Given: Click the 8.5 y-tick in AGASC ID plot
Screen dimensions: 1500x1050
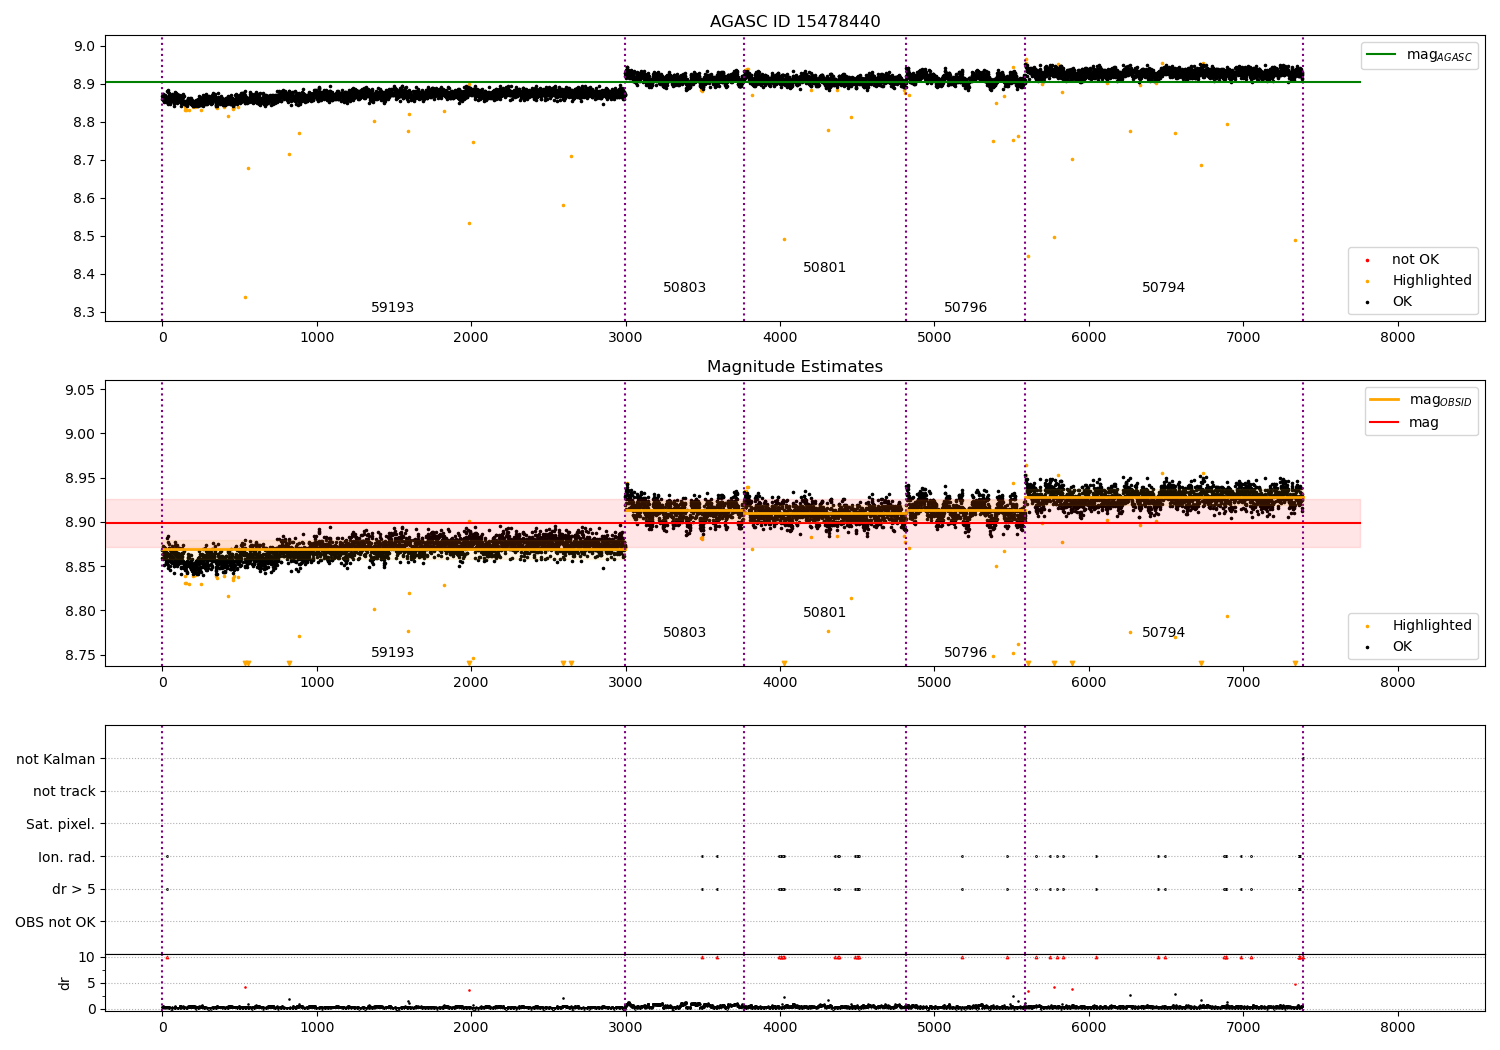Looking at the screenshot, I should coord(84,236).
